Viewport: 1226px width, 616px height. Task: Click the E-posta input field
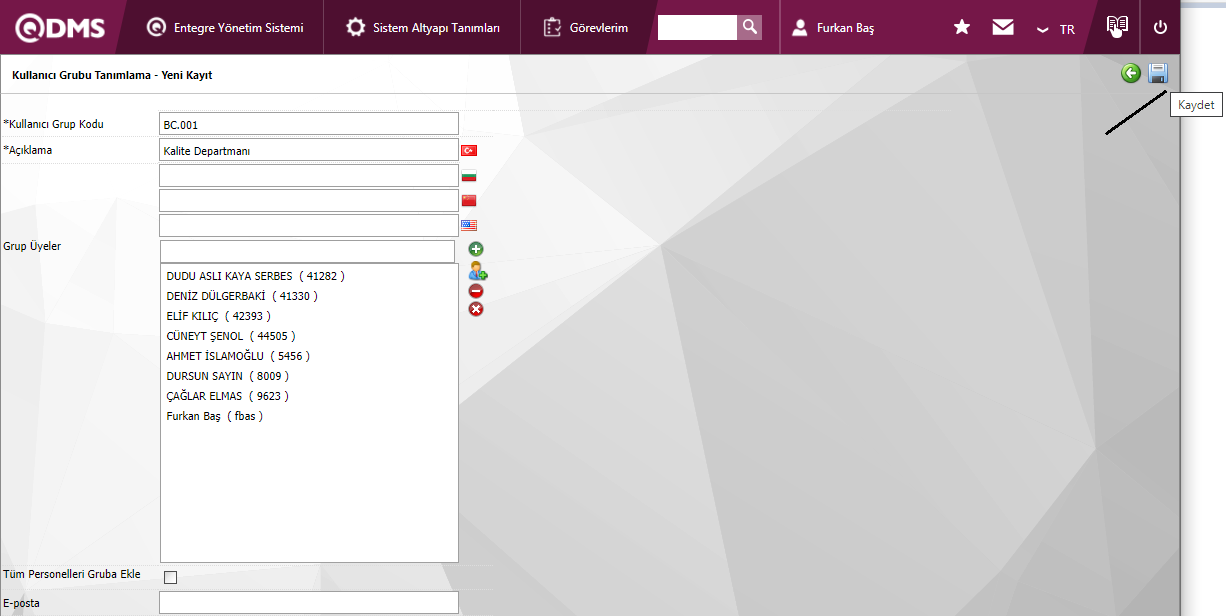pos(309,602)
